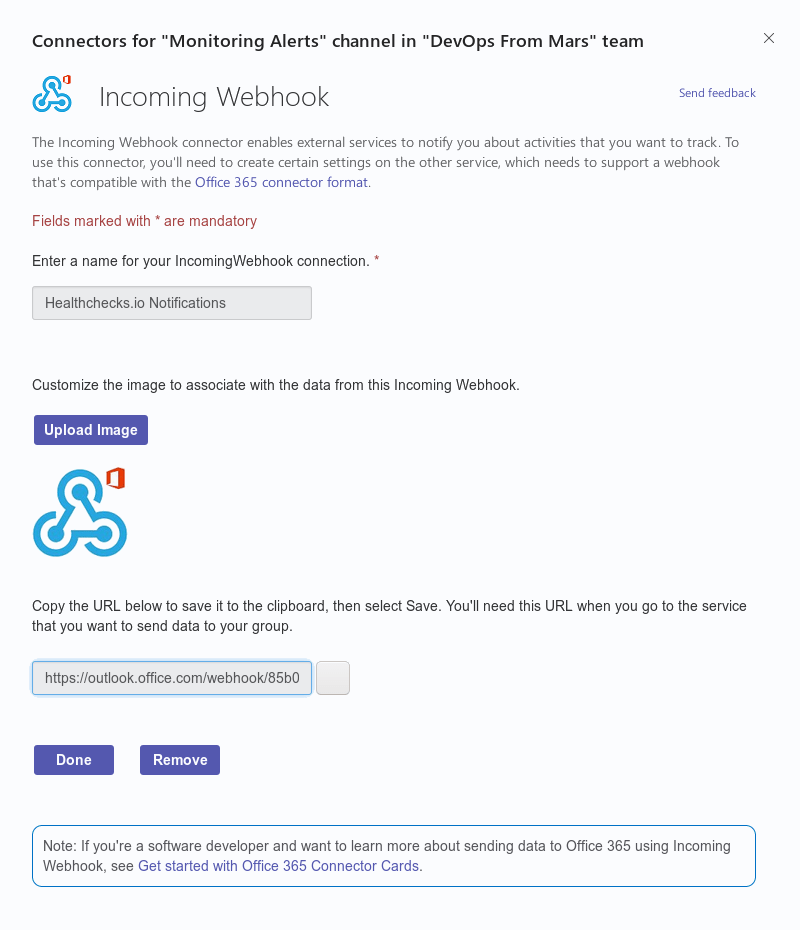Open the Send feedback link
The width and height of the screenshot is (800, 930).
[717, 93]
